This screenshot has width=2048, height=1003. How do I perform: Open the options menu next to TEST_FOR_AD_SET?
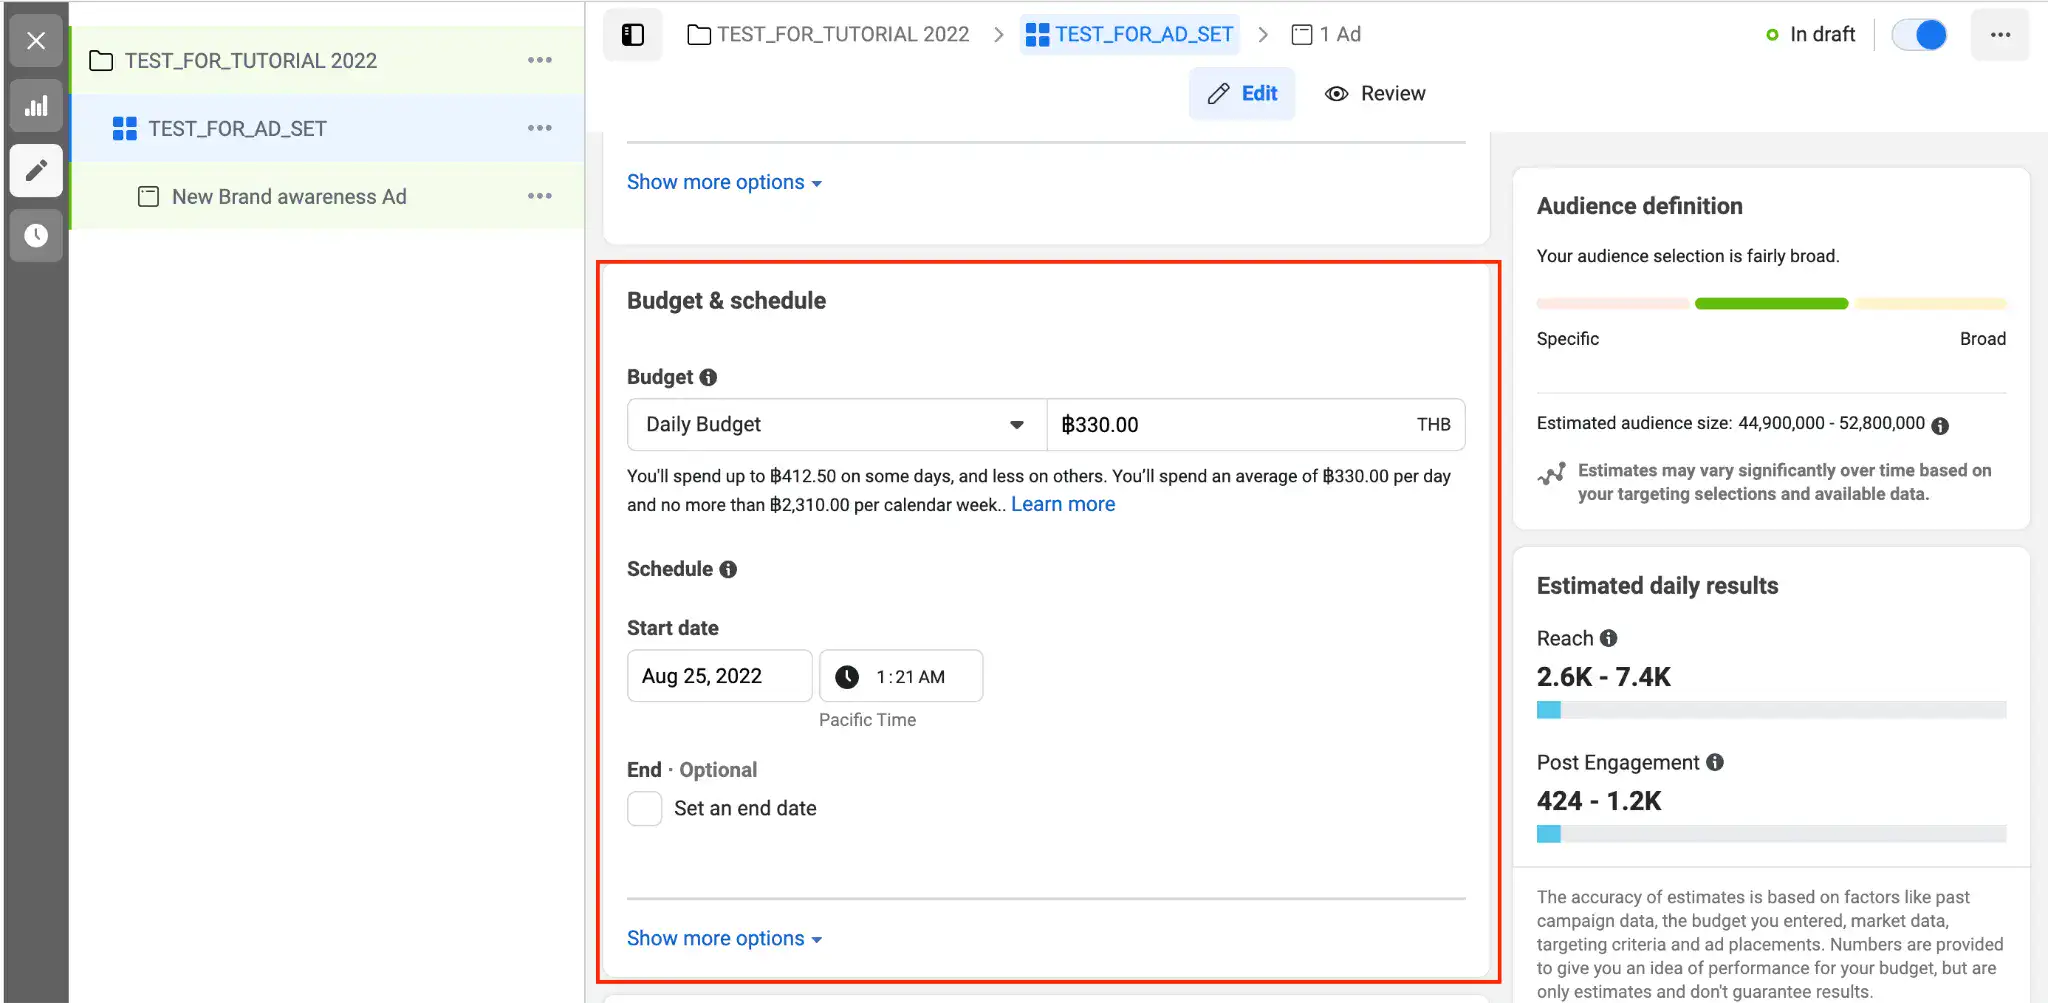point(540,128)
